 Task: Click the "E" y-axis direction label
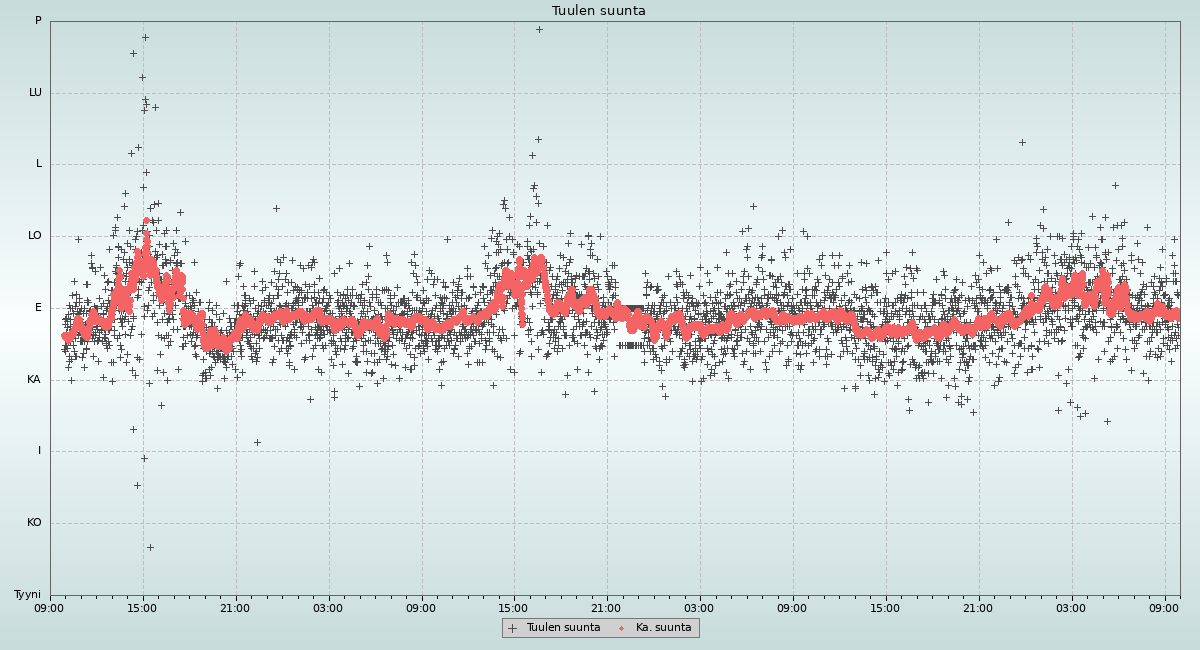(x=39, y=308)
